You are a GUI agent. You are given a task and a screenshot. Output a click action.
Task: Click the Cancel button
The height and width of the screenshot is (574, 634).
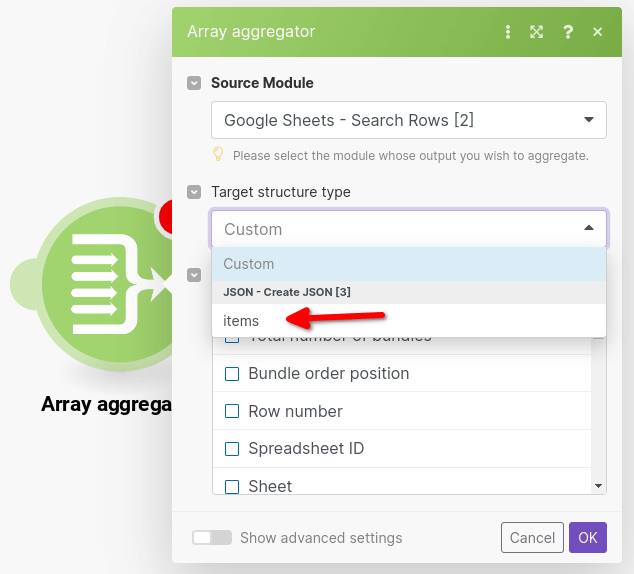(x=532, y=538)
